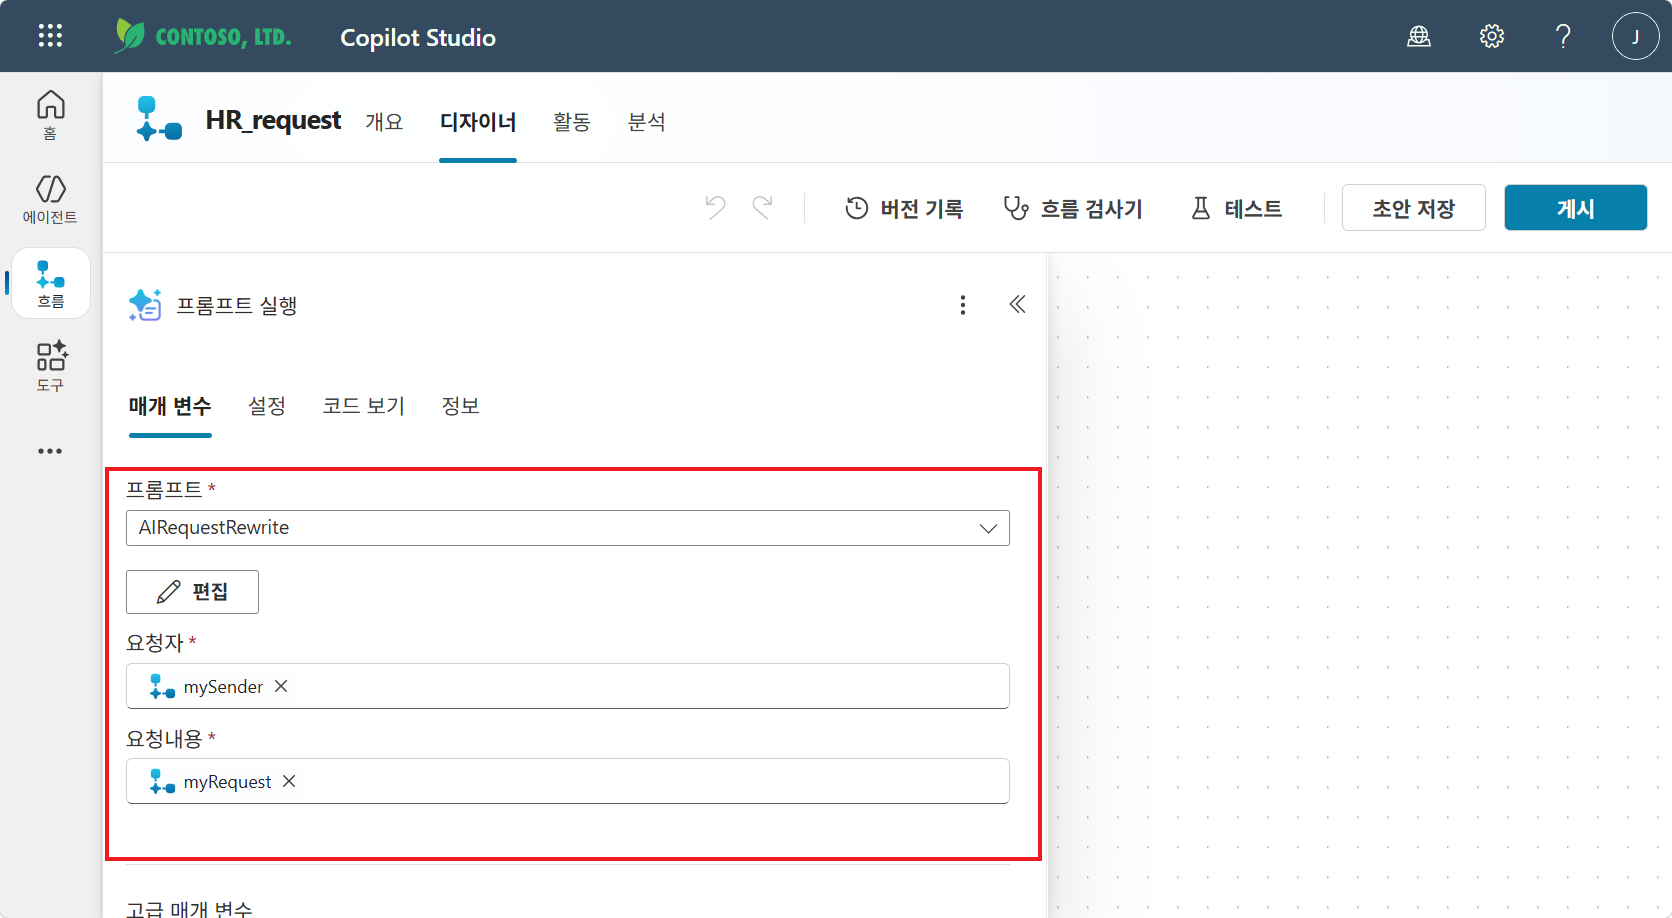Open the user account avatar J
The height and width of the screenshot is (918, 1672).
tap(1635, 37)
